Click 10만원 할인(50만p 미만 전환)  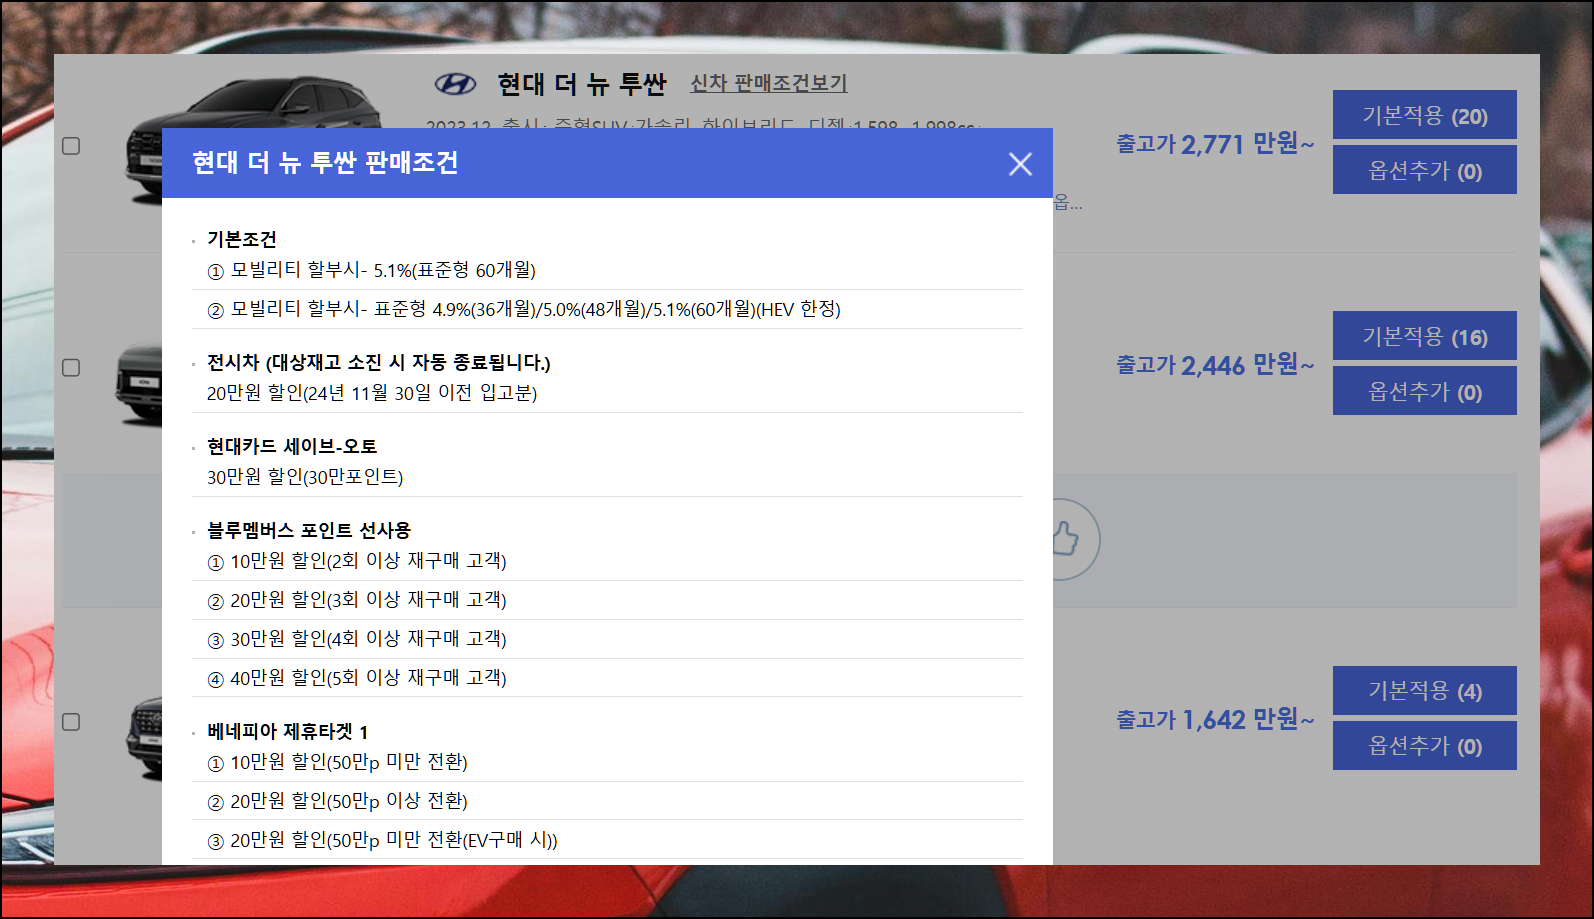click(338, 762)
